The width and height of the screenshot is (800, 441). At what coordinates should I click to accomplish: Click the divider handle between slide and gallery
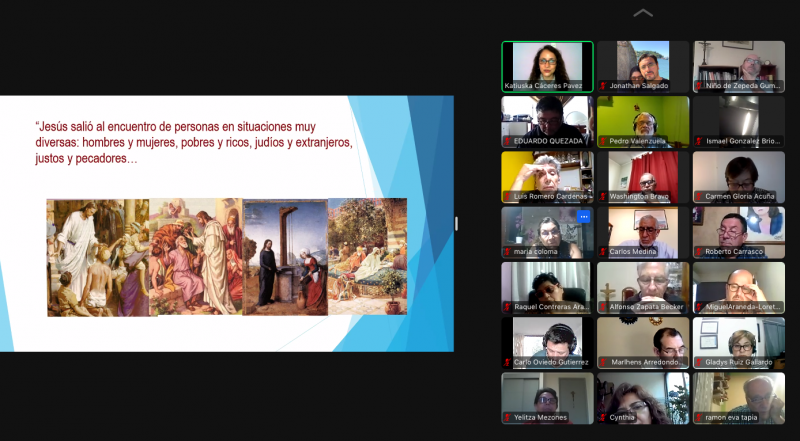(x=456, y=224)
